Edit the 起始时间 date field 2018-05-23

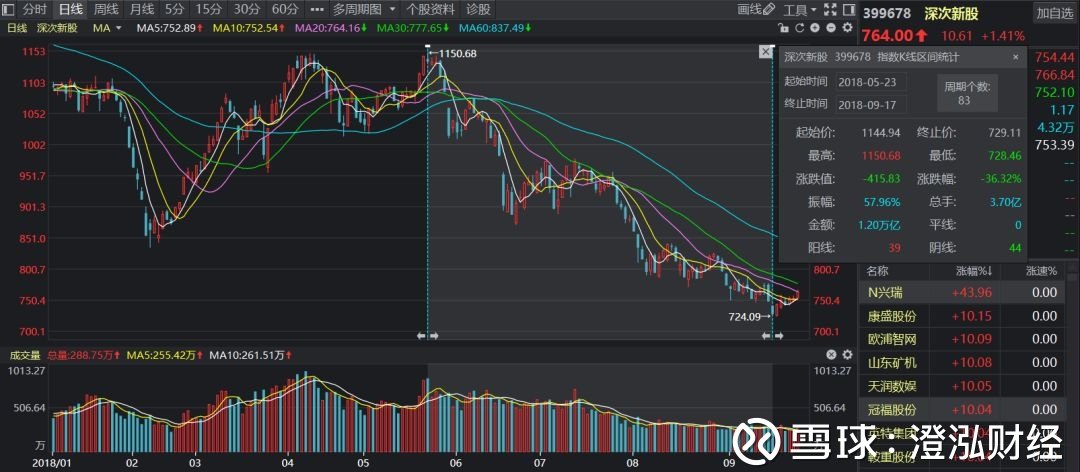871,81
